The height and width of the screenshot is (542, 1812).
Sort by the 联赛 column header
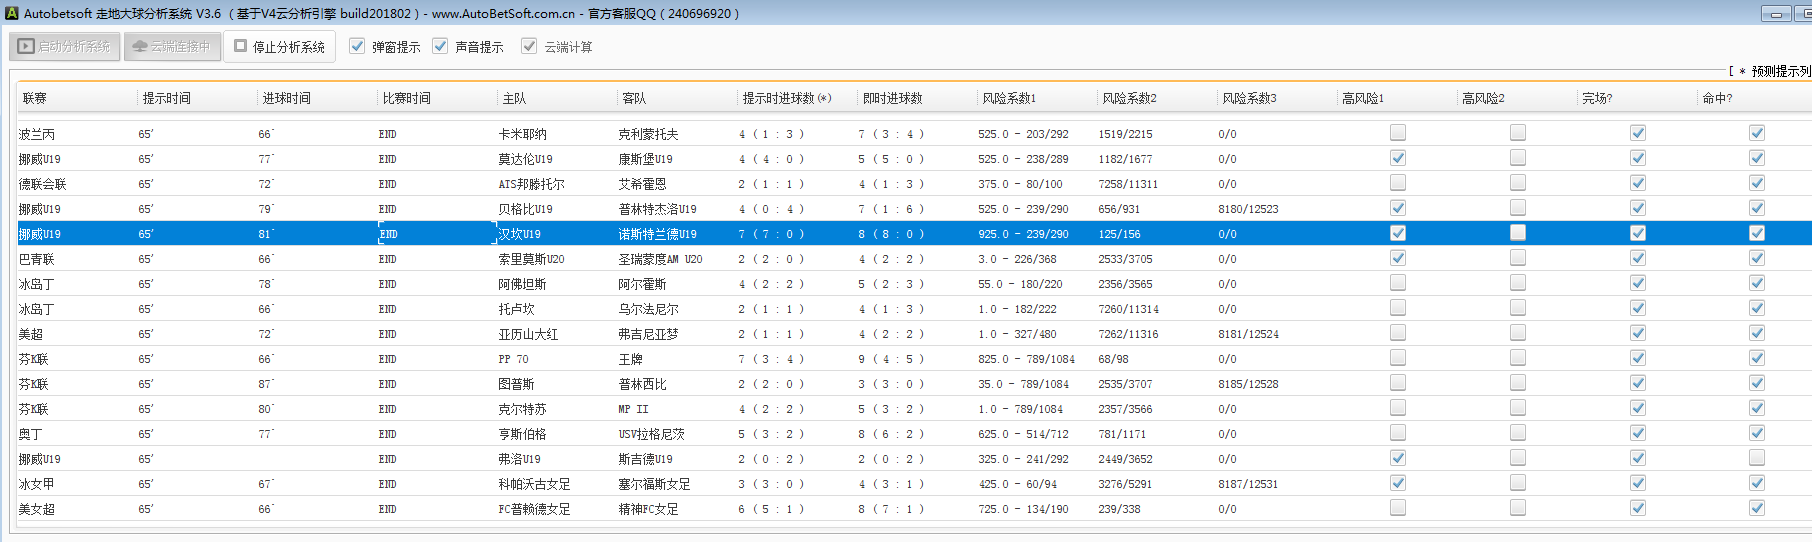tap(35, 98)
